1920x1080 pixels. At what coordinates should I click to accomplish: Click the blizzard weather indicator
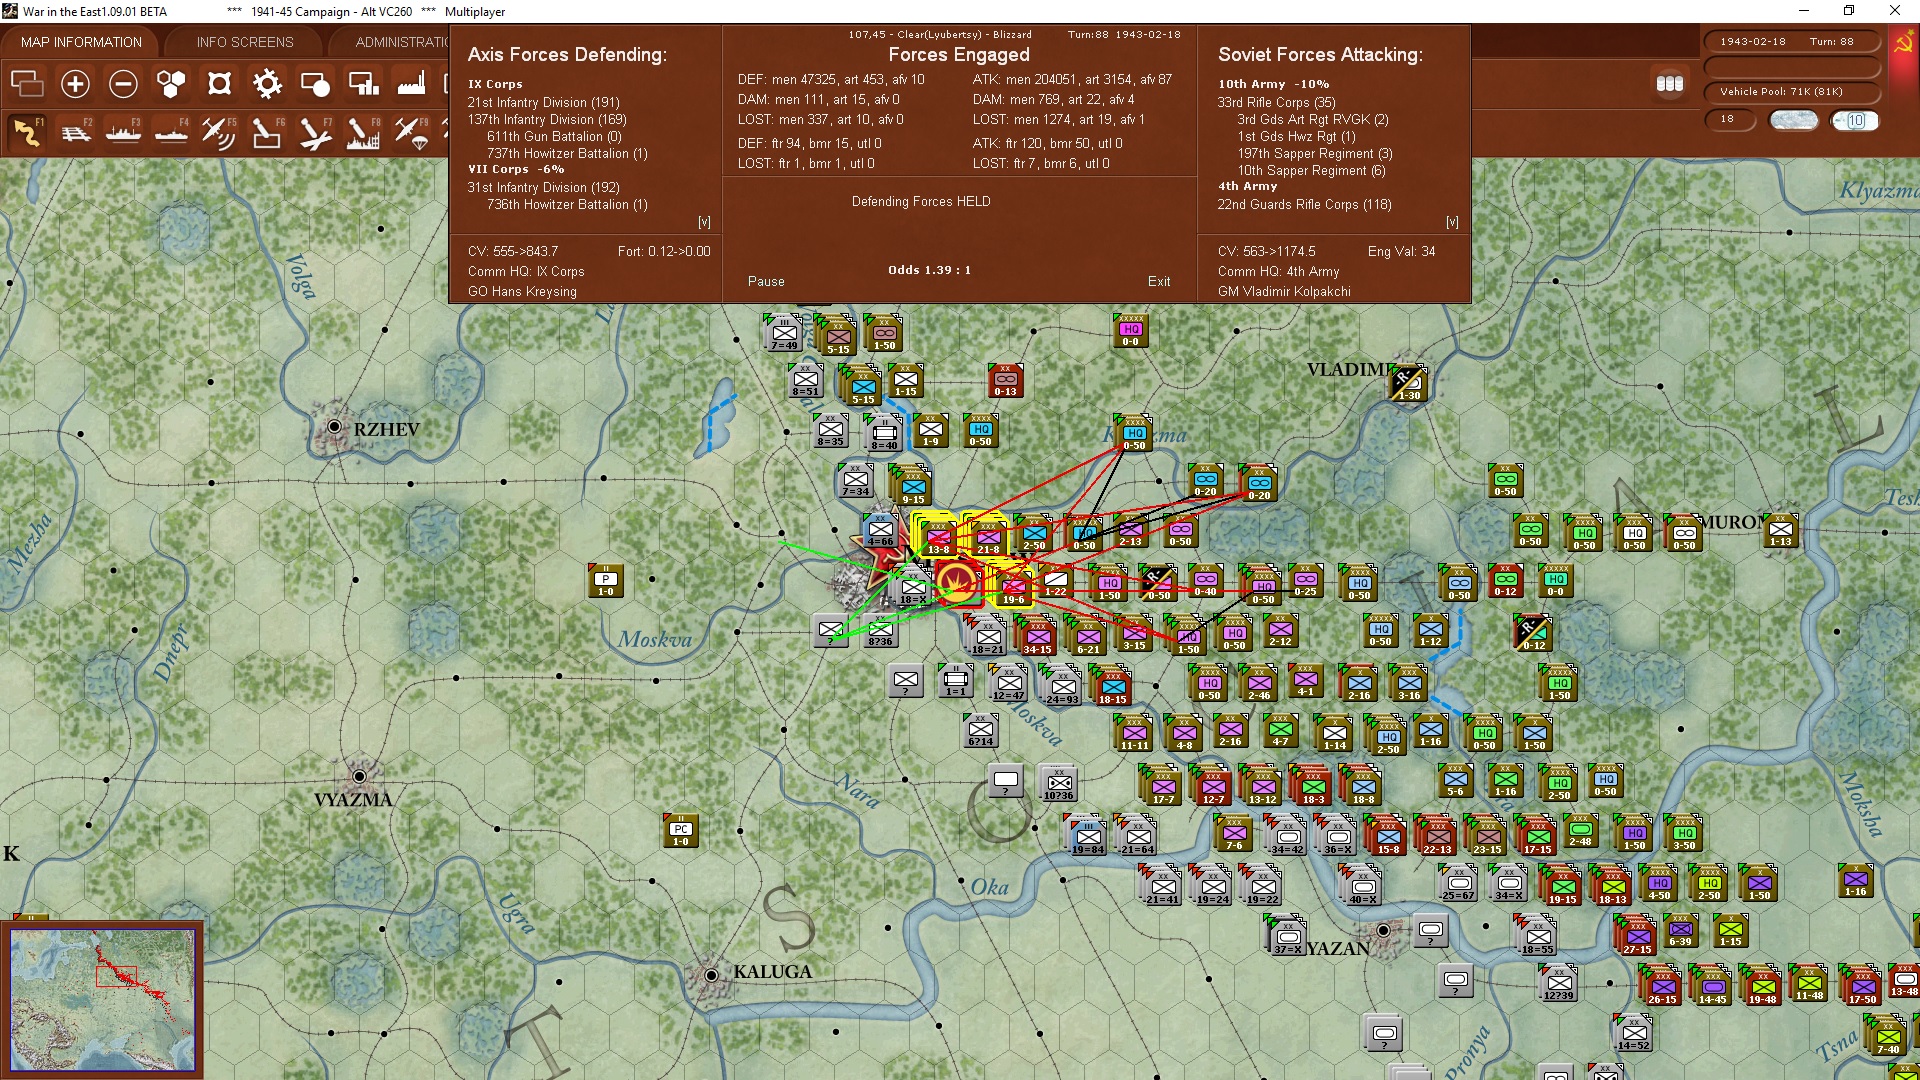click(1793, 120)
